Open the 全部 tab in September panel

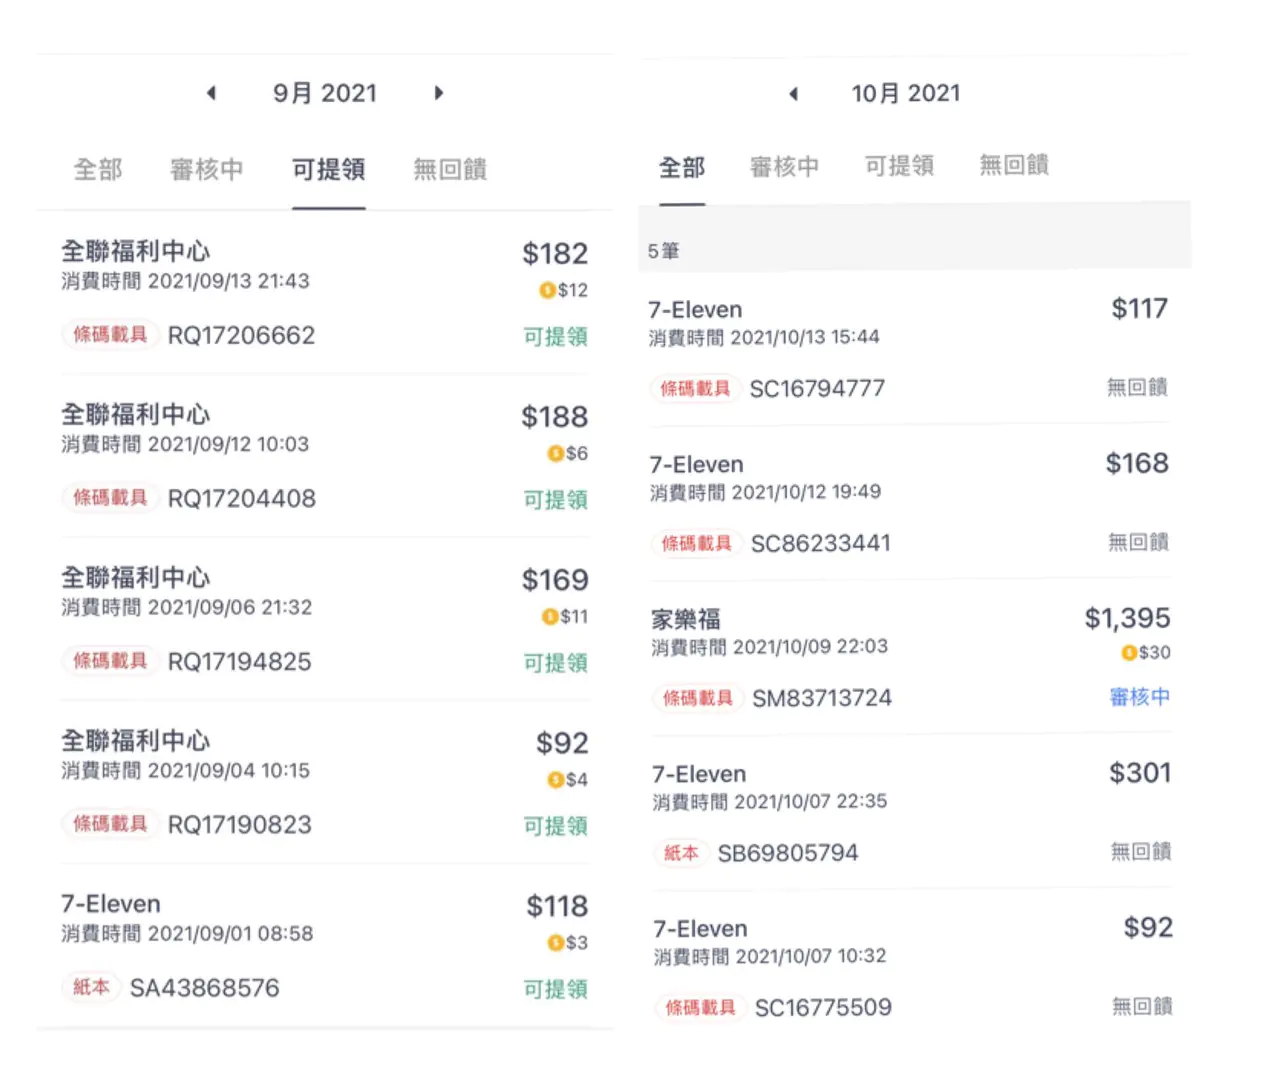(x=98, y=170)
